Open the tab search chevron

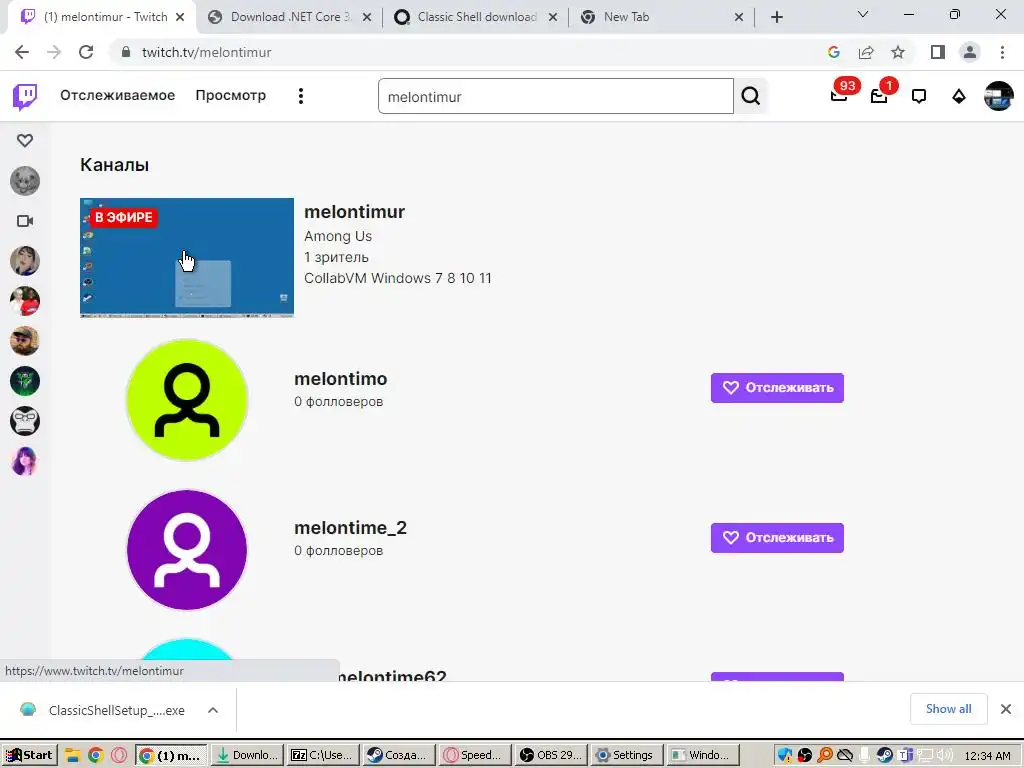coord(863,14)
